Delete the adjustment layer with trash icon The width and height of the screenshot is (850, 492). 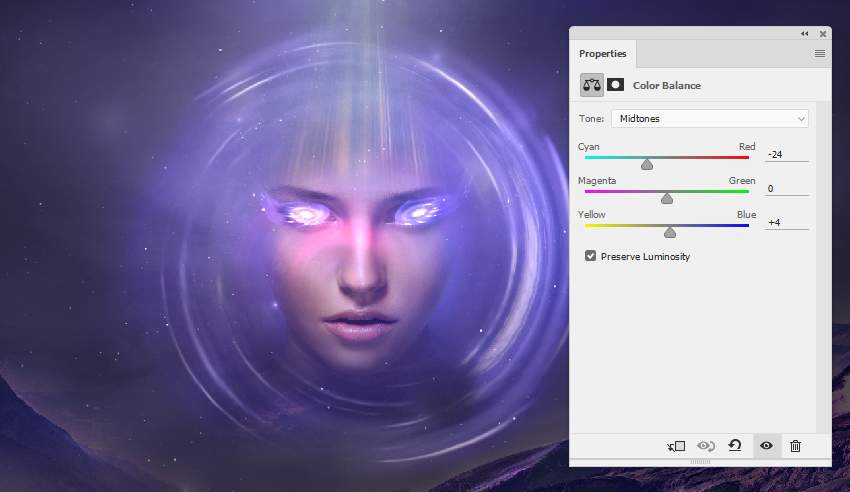click(x=795, y=446)
